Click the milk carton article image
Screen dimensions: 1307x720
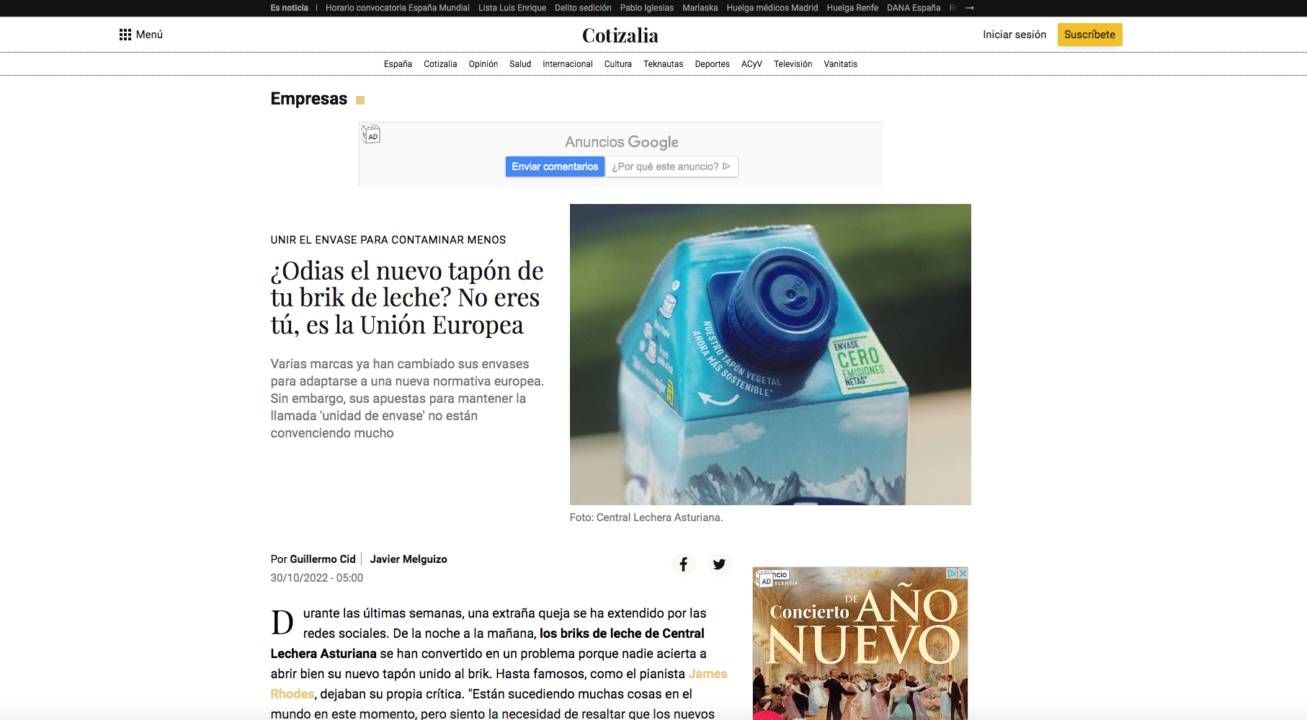point(770,354)
